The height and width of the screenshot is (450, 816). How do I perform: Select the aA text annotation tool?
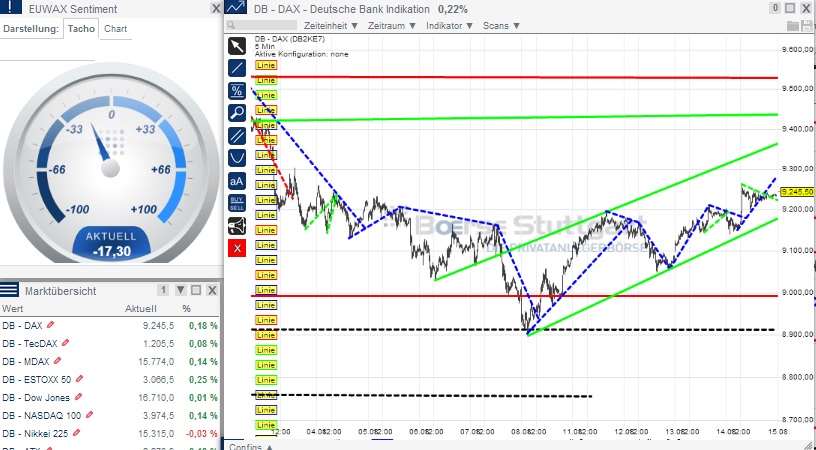(x=237, y=181)
